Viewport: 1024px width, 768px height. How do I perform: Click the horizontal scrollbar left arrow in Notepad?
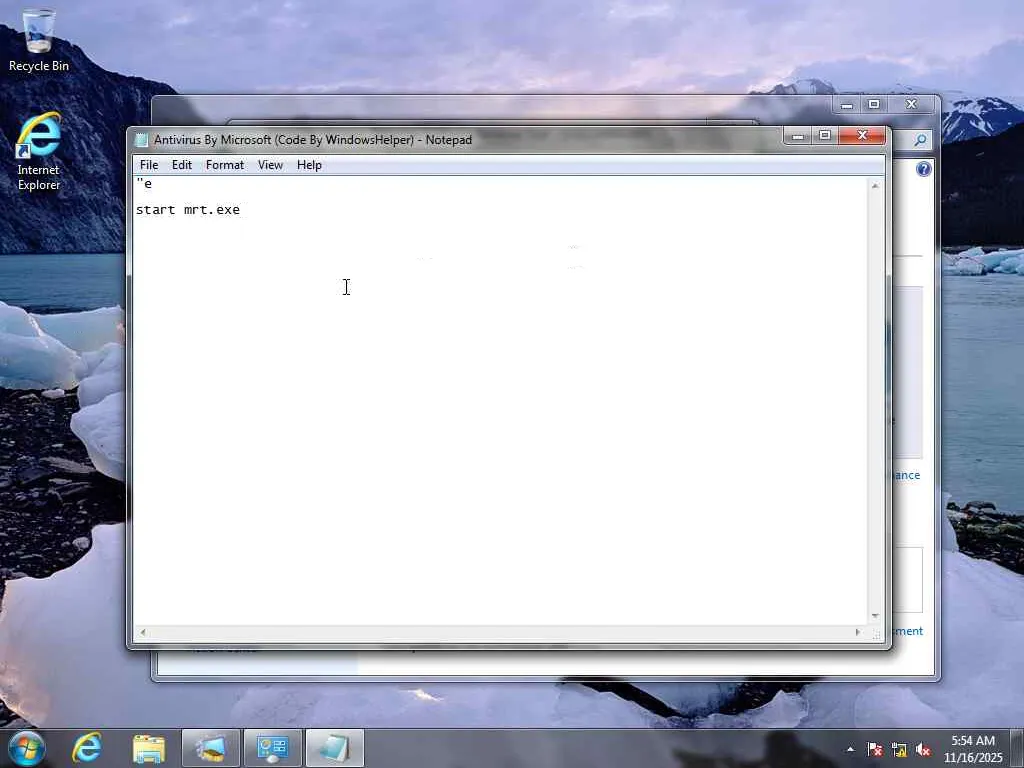tap(142, 632)
